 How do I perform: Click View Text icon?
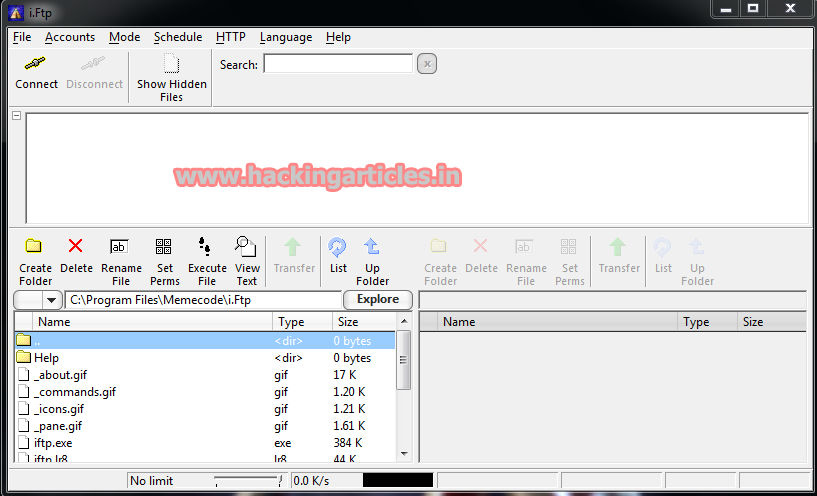tap(246, 246)
